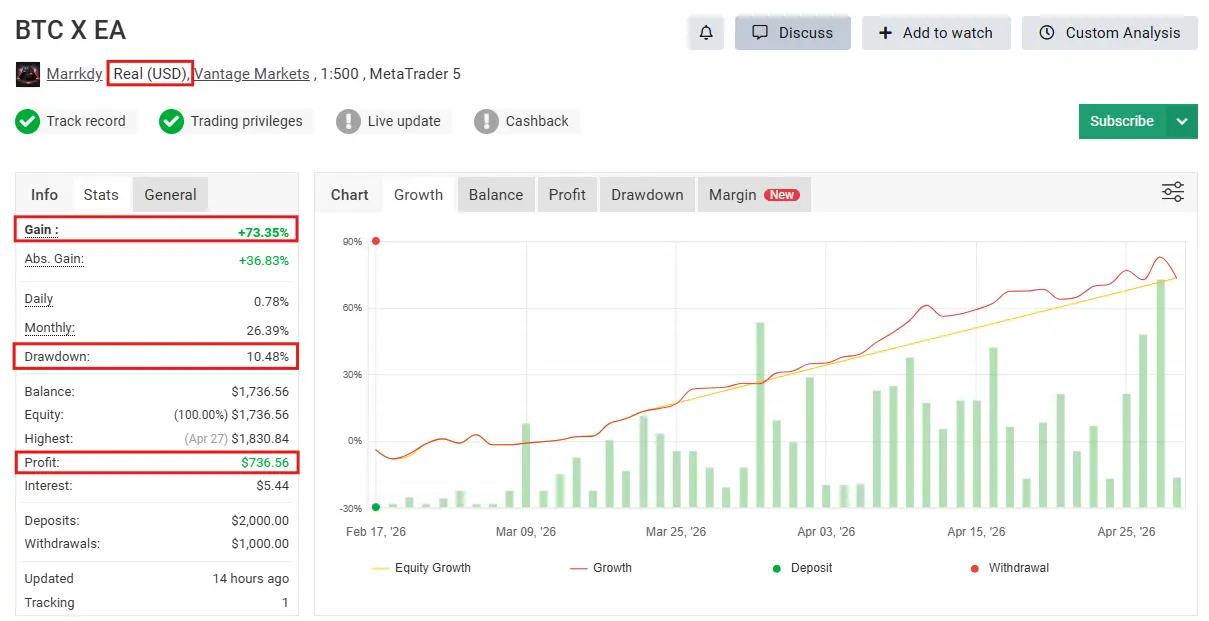The width and height of the screenshot is (1209, 621).
Task: Open the General info tab
Action: [x=170, y=195]
